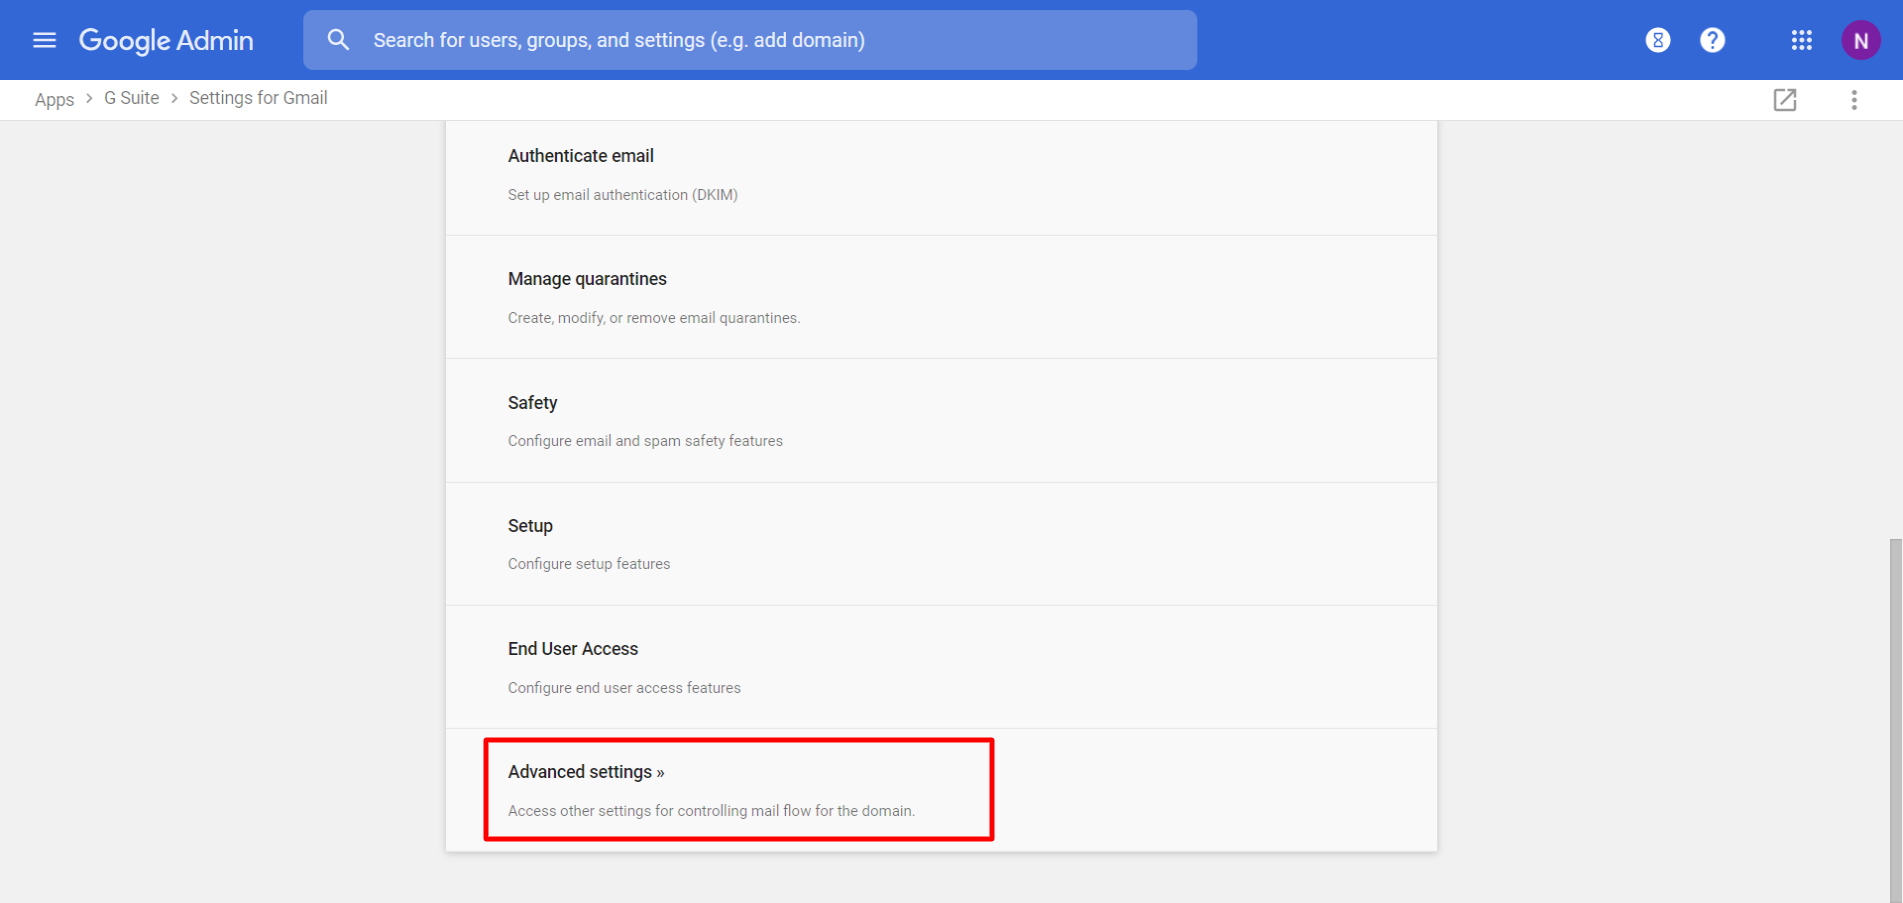
Task: Click the search magnifier icon
Action: (339, 40)
